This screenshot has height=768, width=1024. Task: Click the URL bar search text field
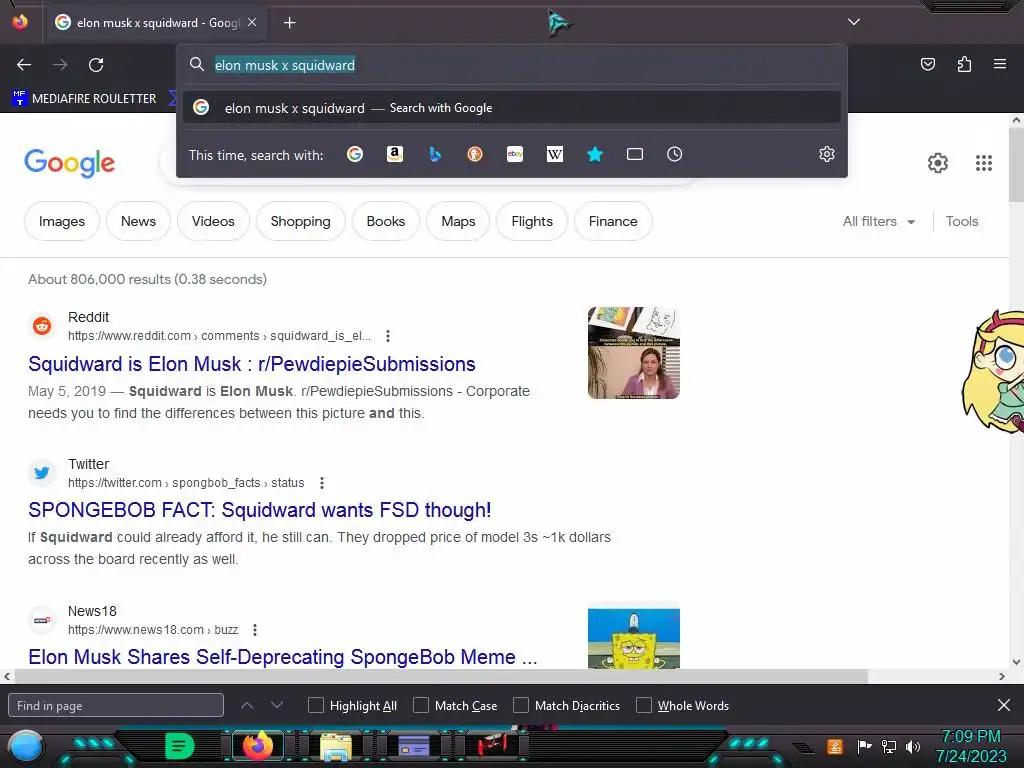click(x=511, y=65)
